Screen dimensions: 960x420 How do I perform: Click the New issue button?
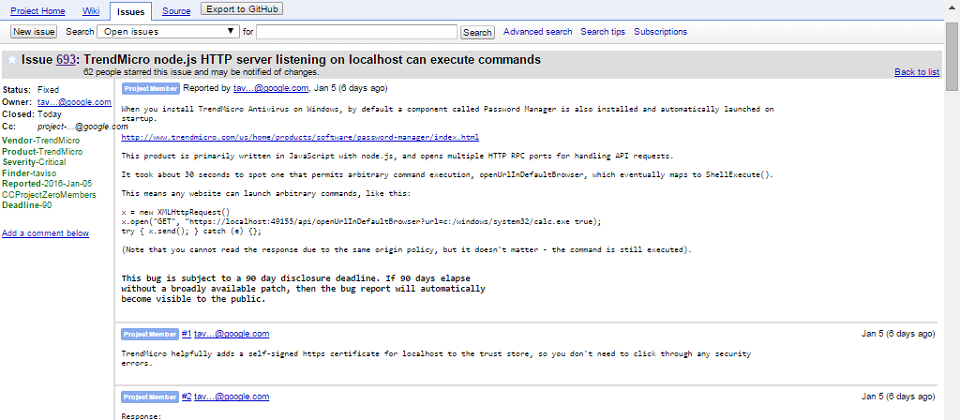[x=34, y=32]
